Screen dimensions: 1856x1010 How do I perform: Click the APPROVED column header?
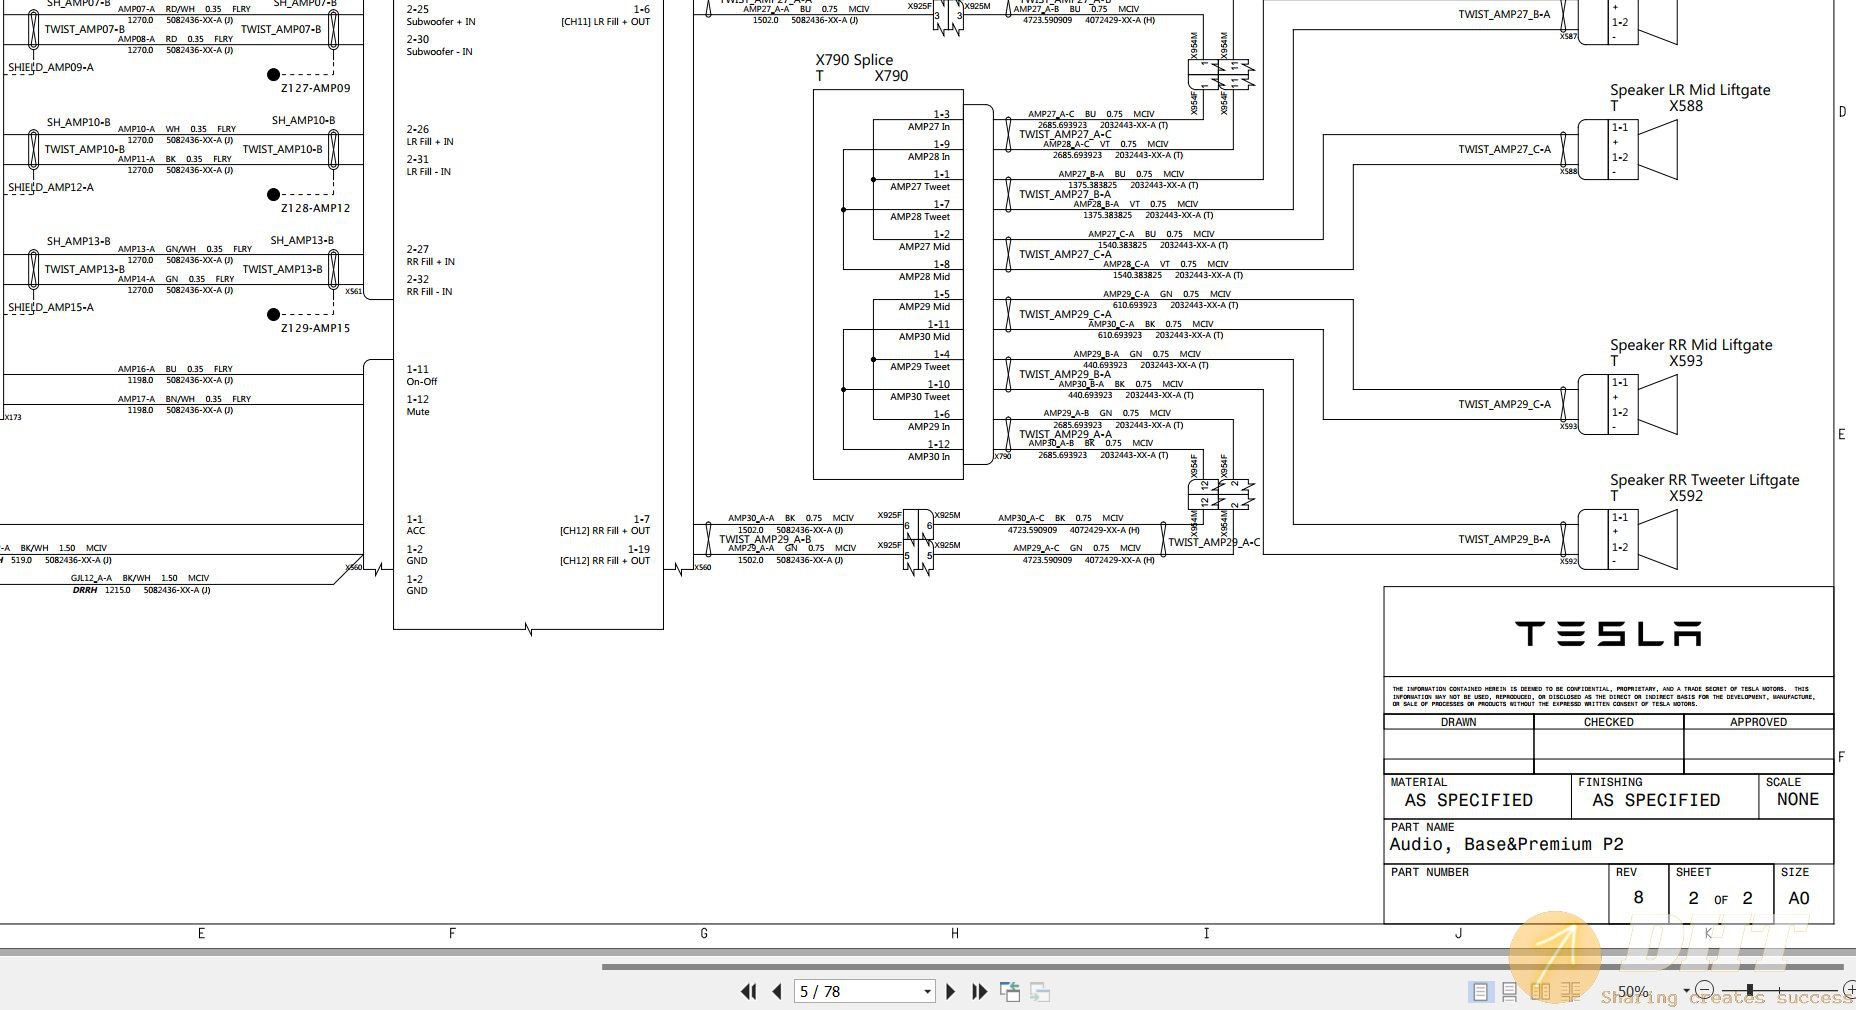pos(1758,722)
